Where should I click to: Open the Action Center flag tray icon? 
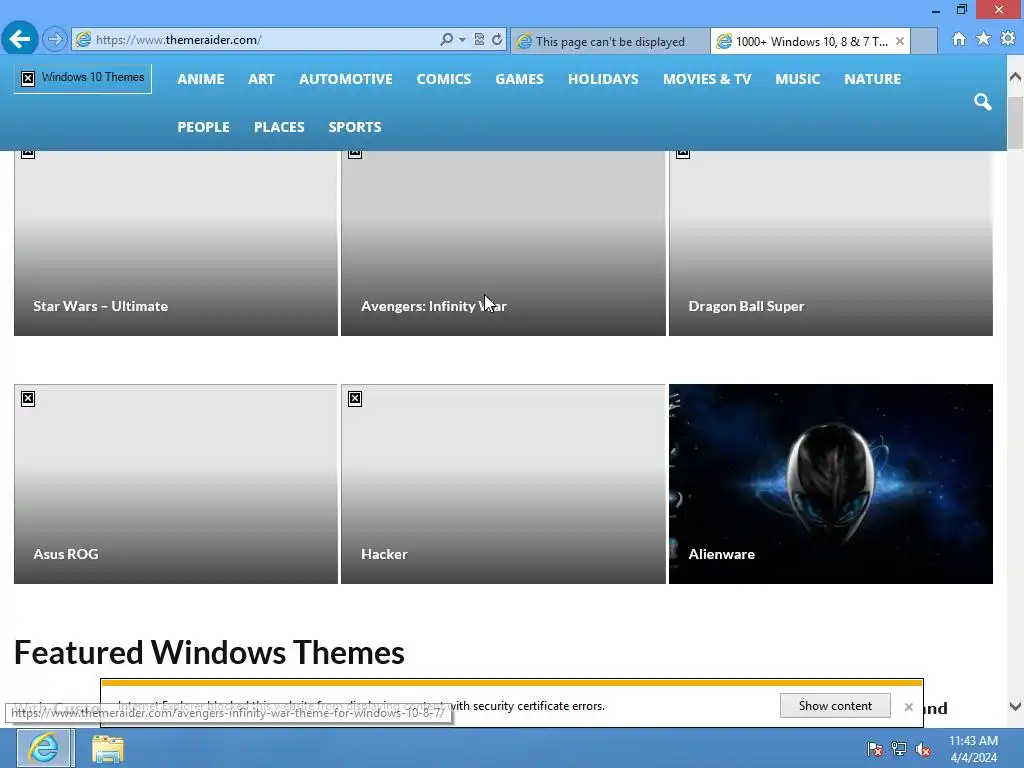click(875, 749)
